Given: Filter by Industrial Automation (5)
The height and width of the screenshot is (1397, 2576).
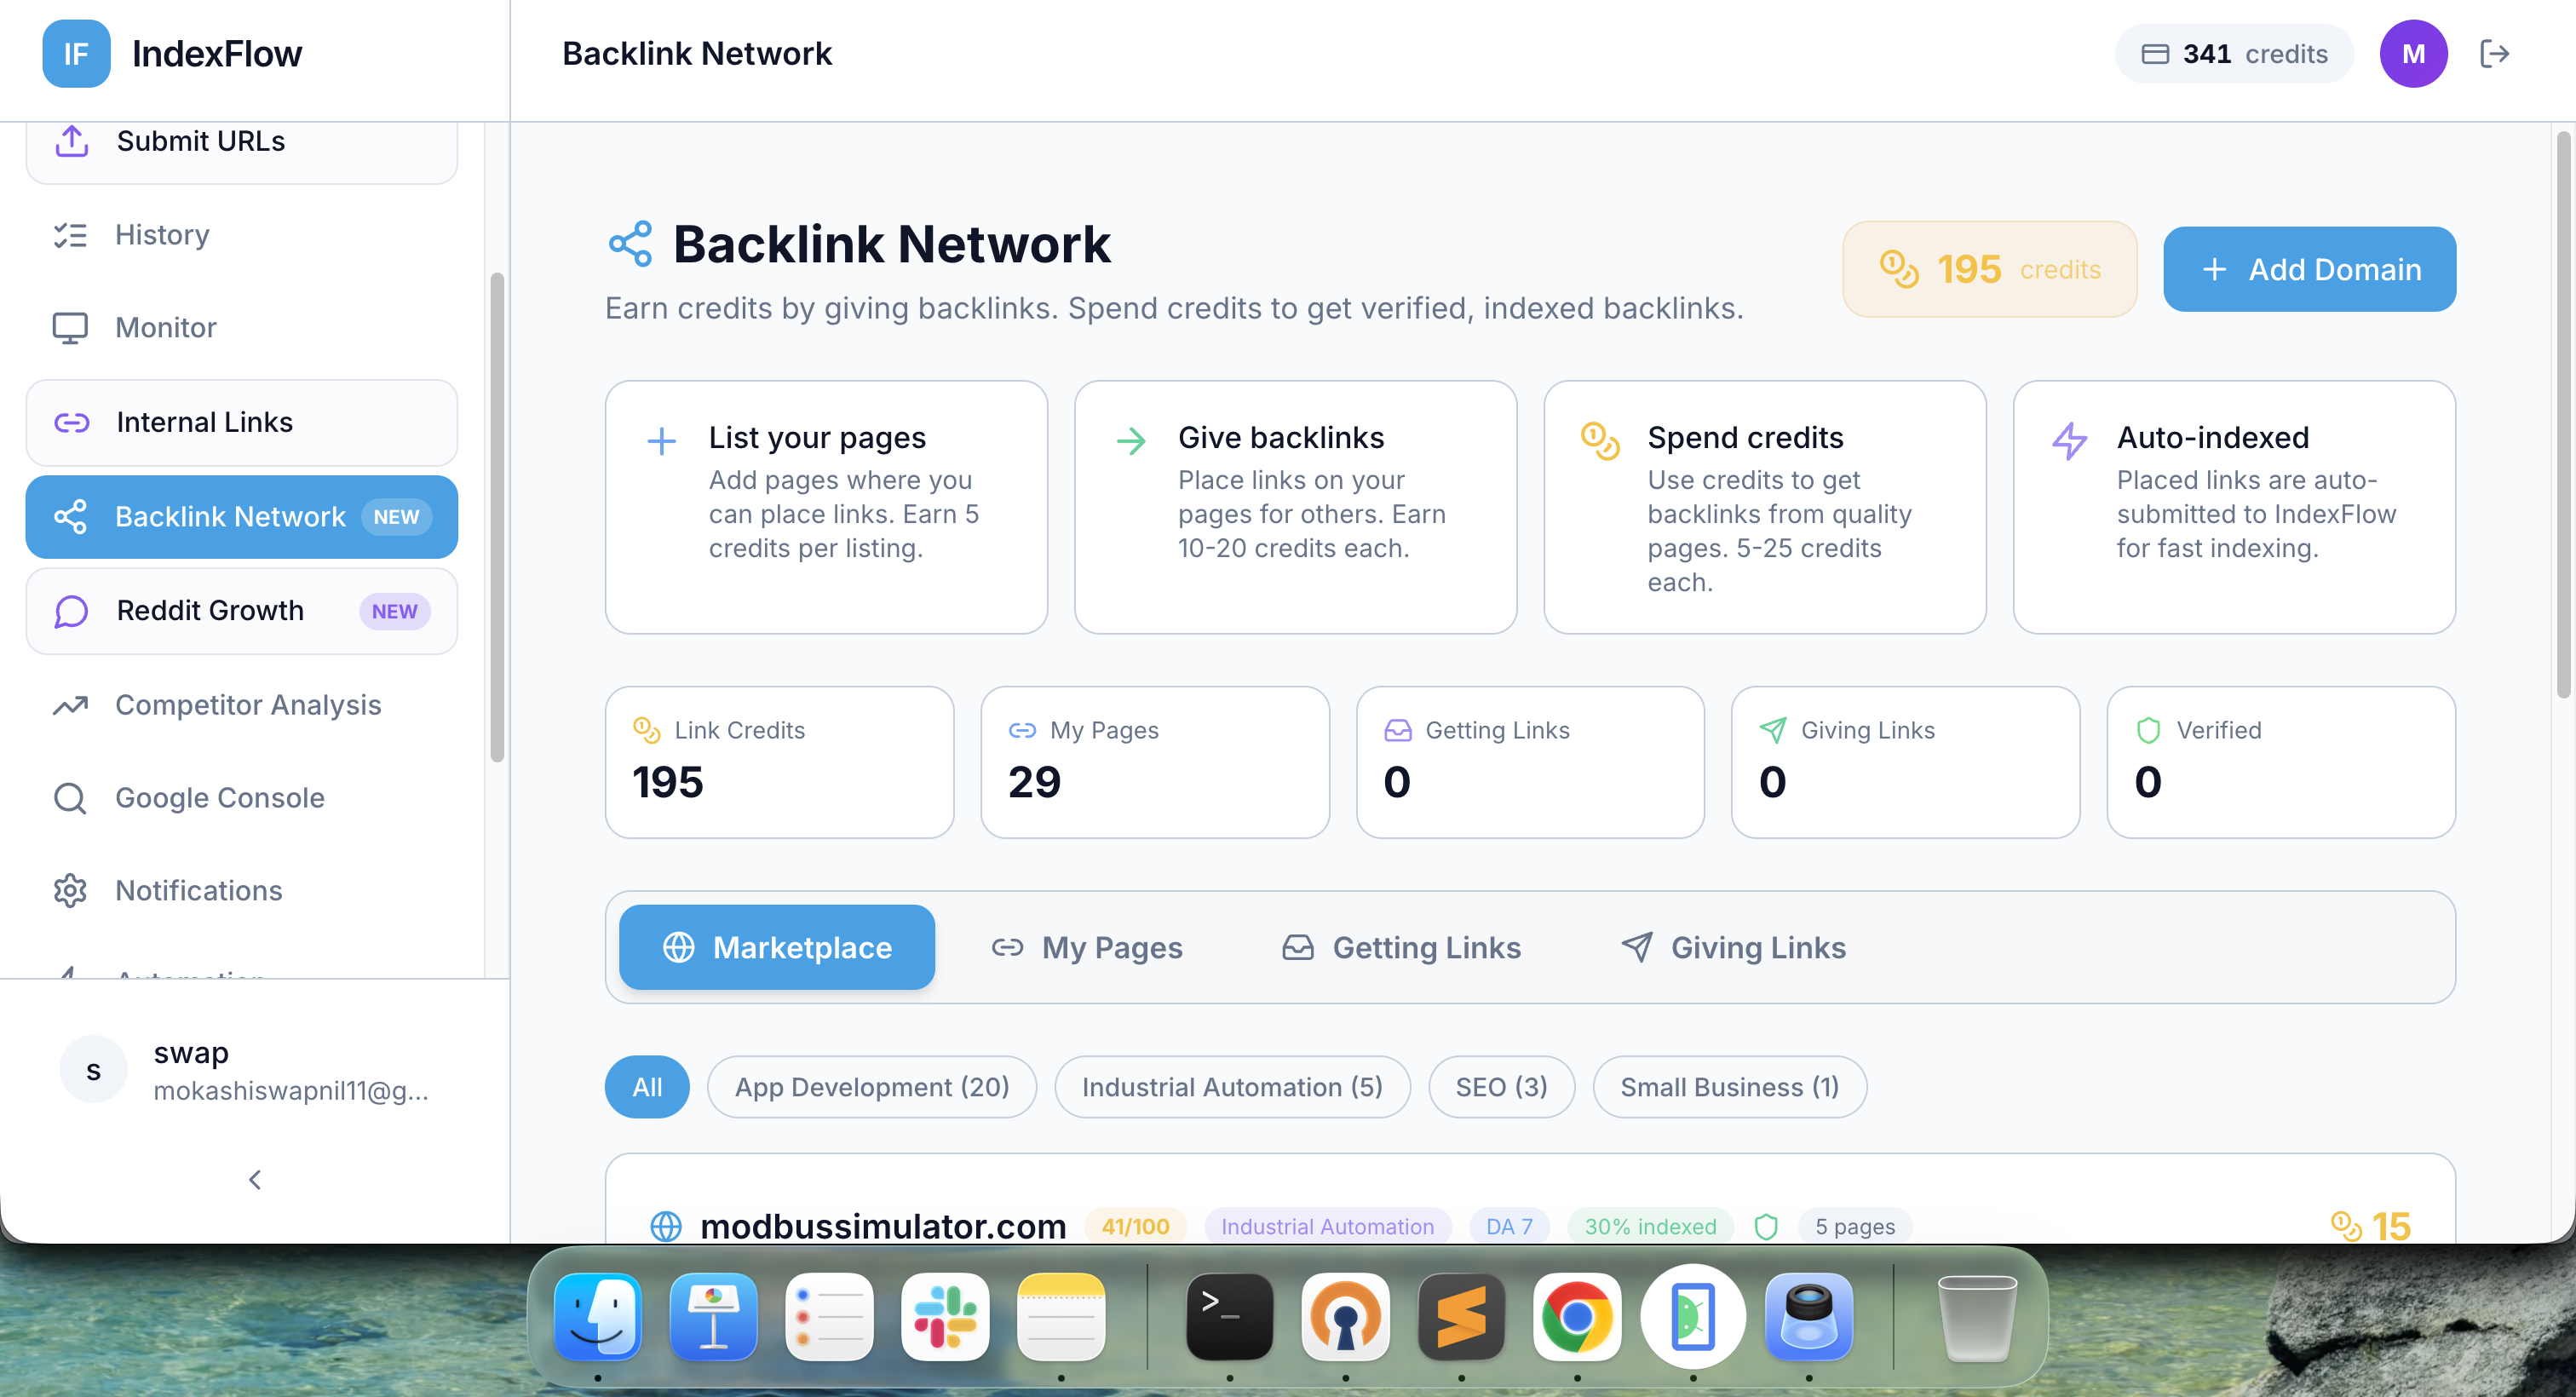Looking at the screenshot, I should pyautogui.click(x=1231, y=1087).
